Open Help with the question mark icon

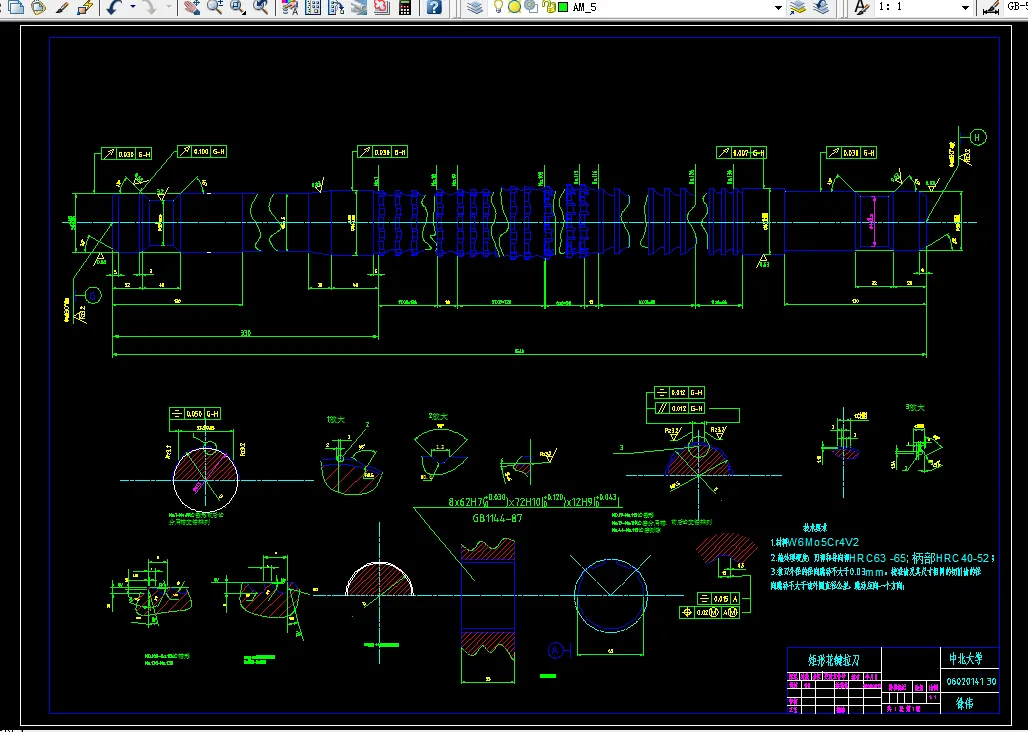[x=434, y=7]
